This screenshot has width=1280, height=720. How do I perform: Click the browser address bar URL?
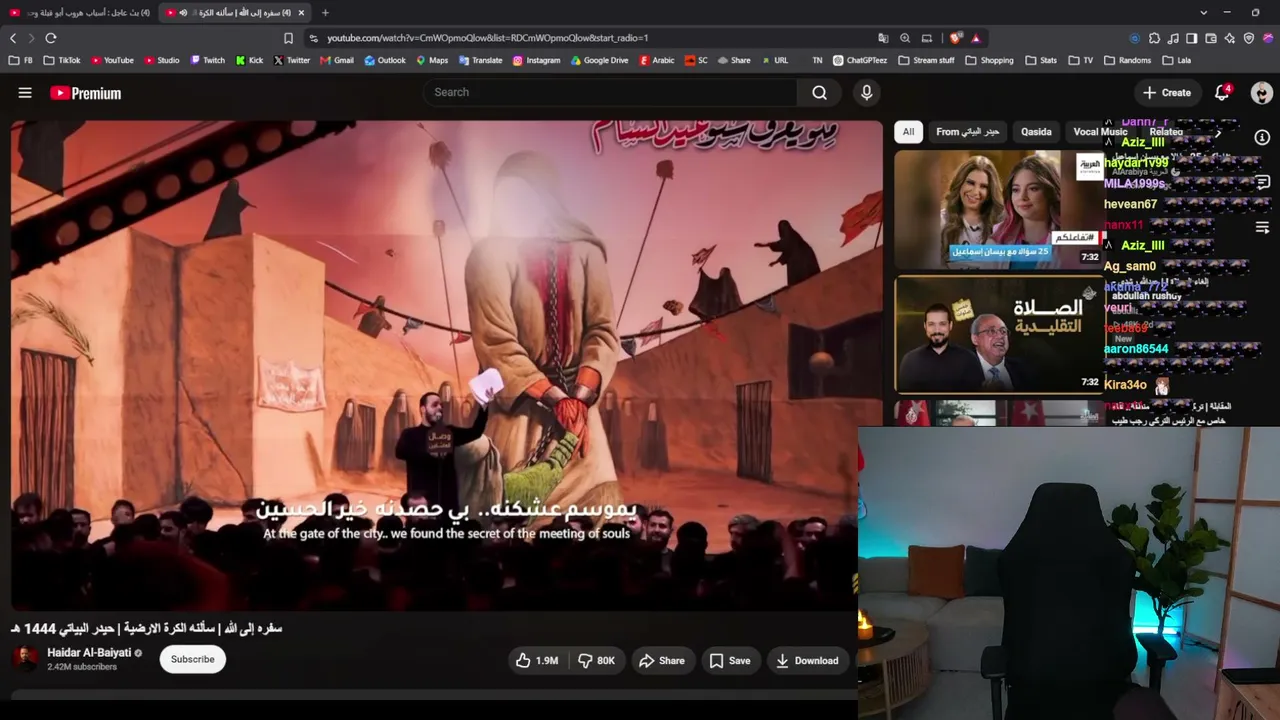pyautogui.click(x=488, y=38)
